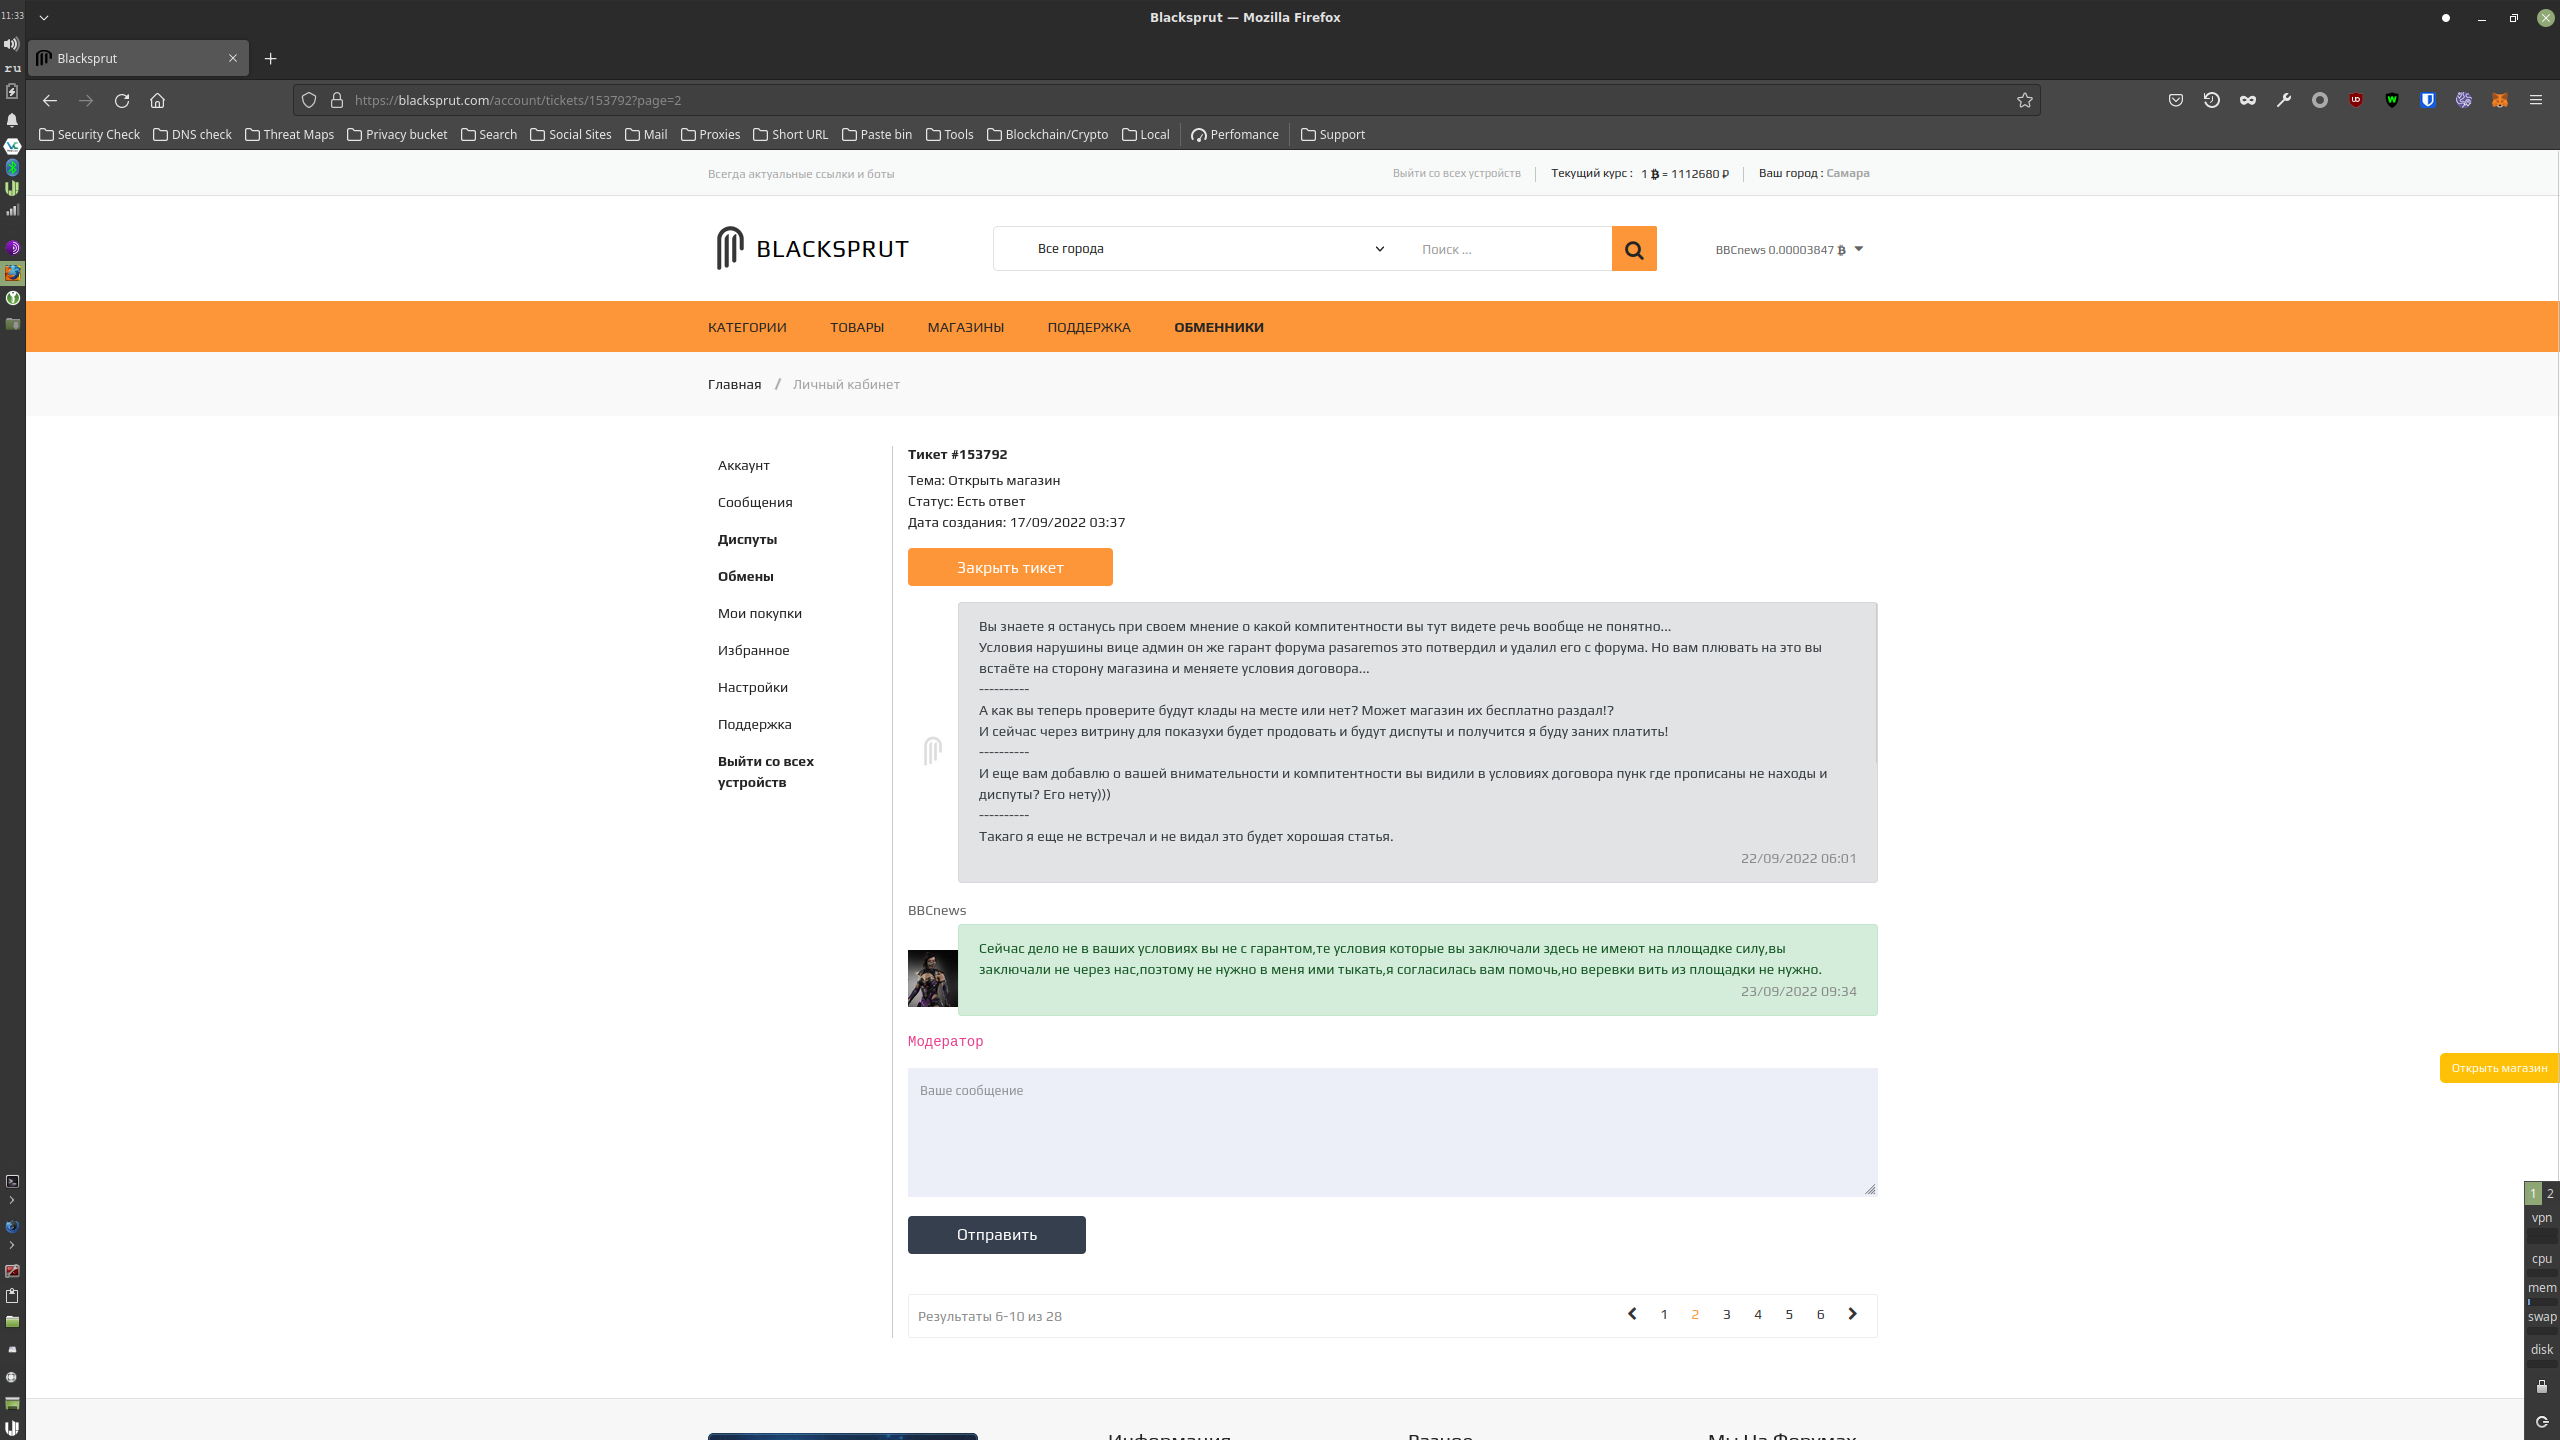Image resolution: width=2560 pixels, height=1440 pixels.
Task: Open the ПОДДЕРЖКА menu item
Action: click(x=1089, y=327)
